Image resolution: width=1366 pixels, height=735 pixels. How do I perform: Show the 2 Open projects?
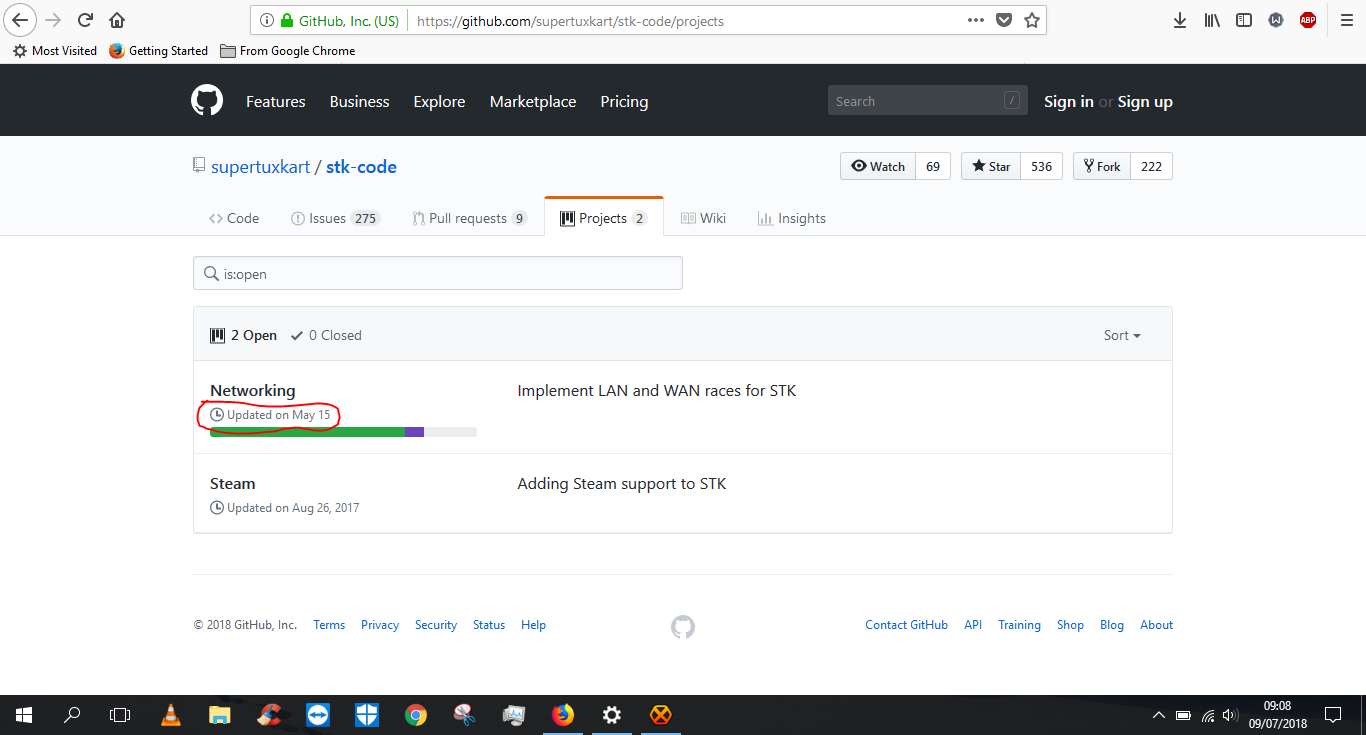244,336
